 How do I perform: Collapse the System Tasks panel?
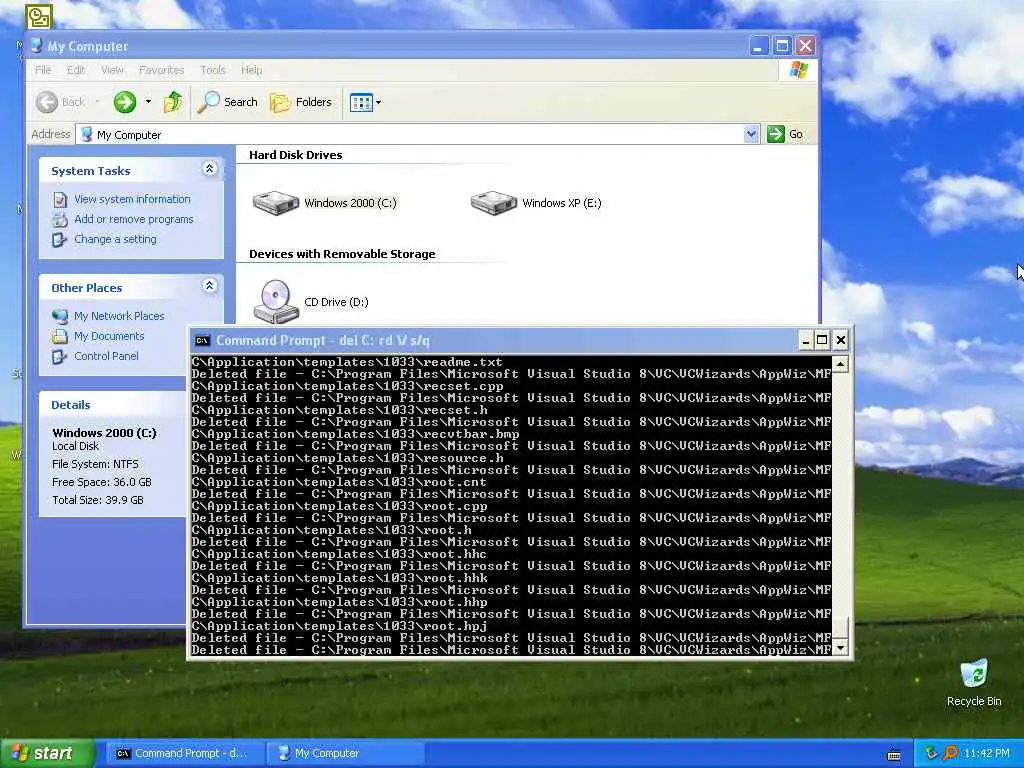[x=210, y=169]
